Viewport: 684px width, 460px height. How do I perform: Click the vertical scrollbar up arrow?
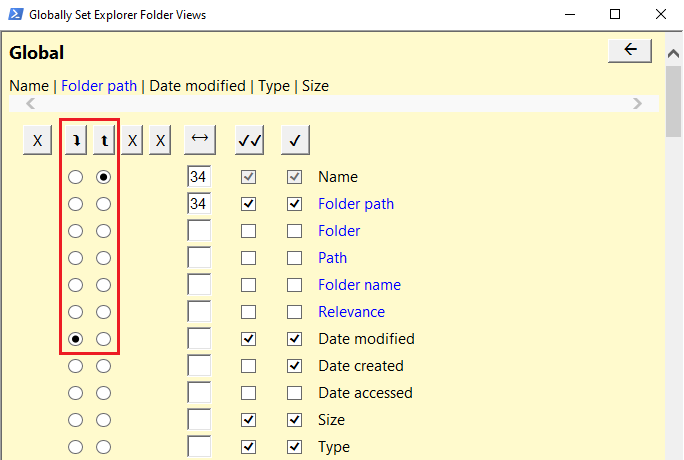(x=674, y=54)
